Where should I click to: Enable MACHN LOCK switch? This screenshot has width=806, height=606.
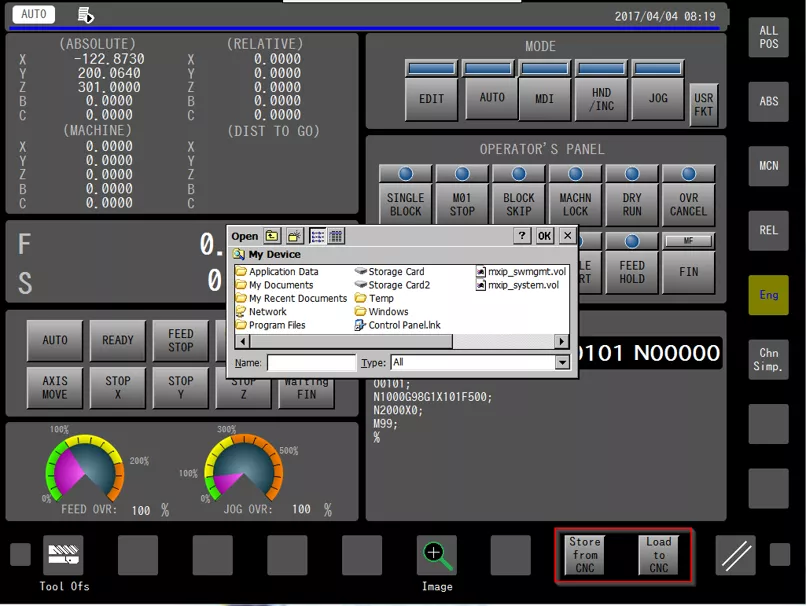tap(575, 205)
